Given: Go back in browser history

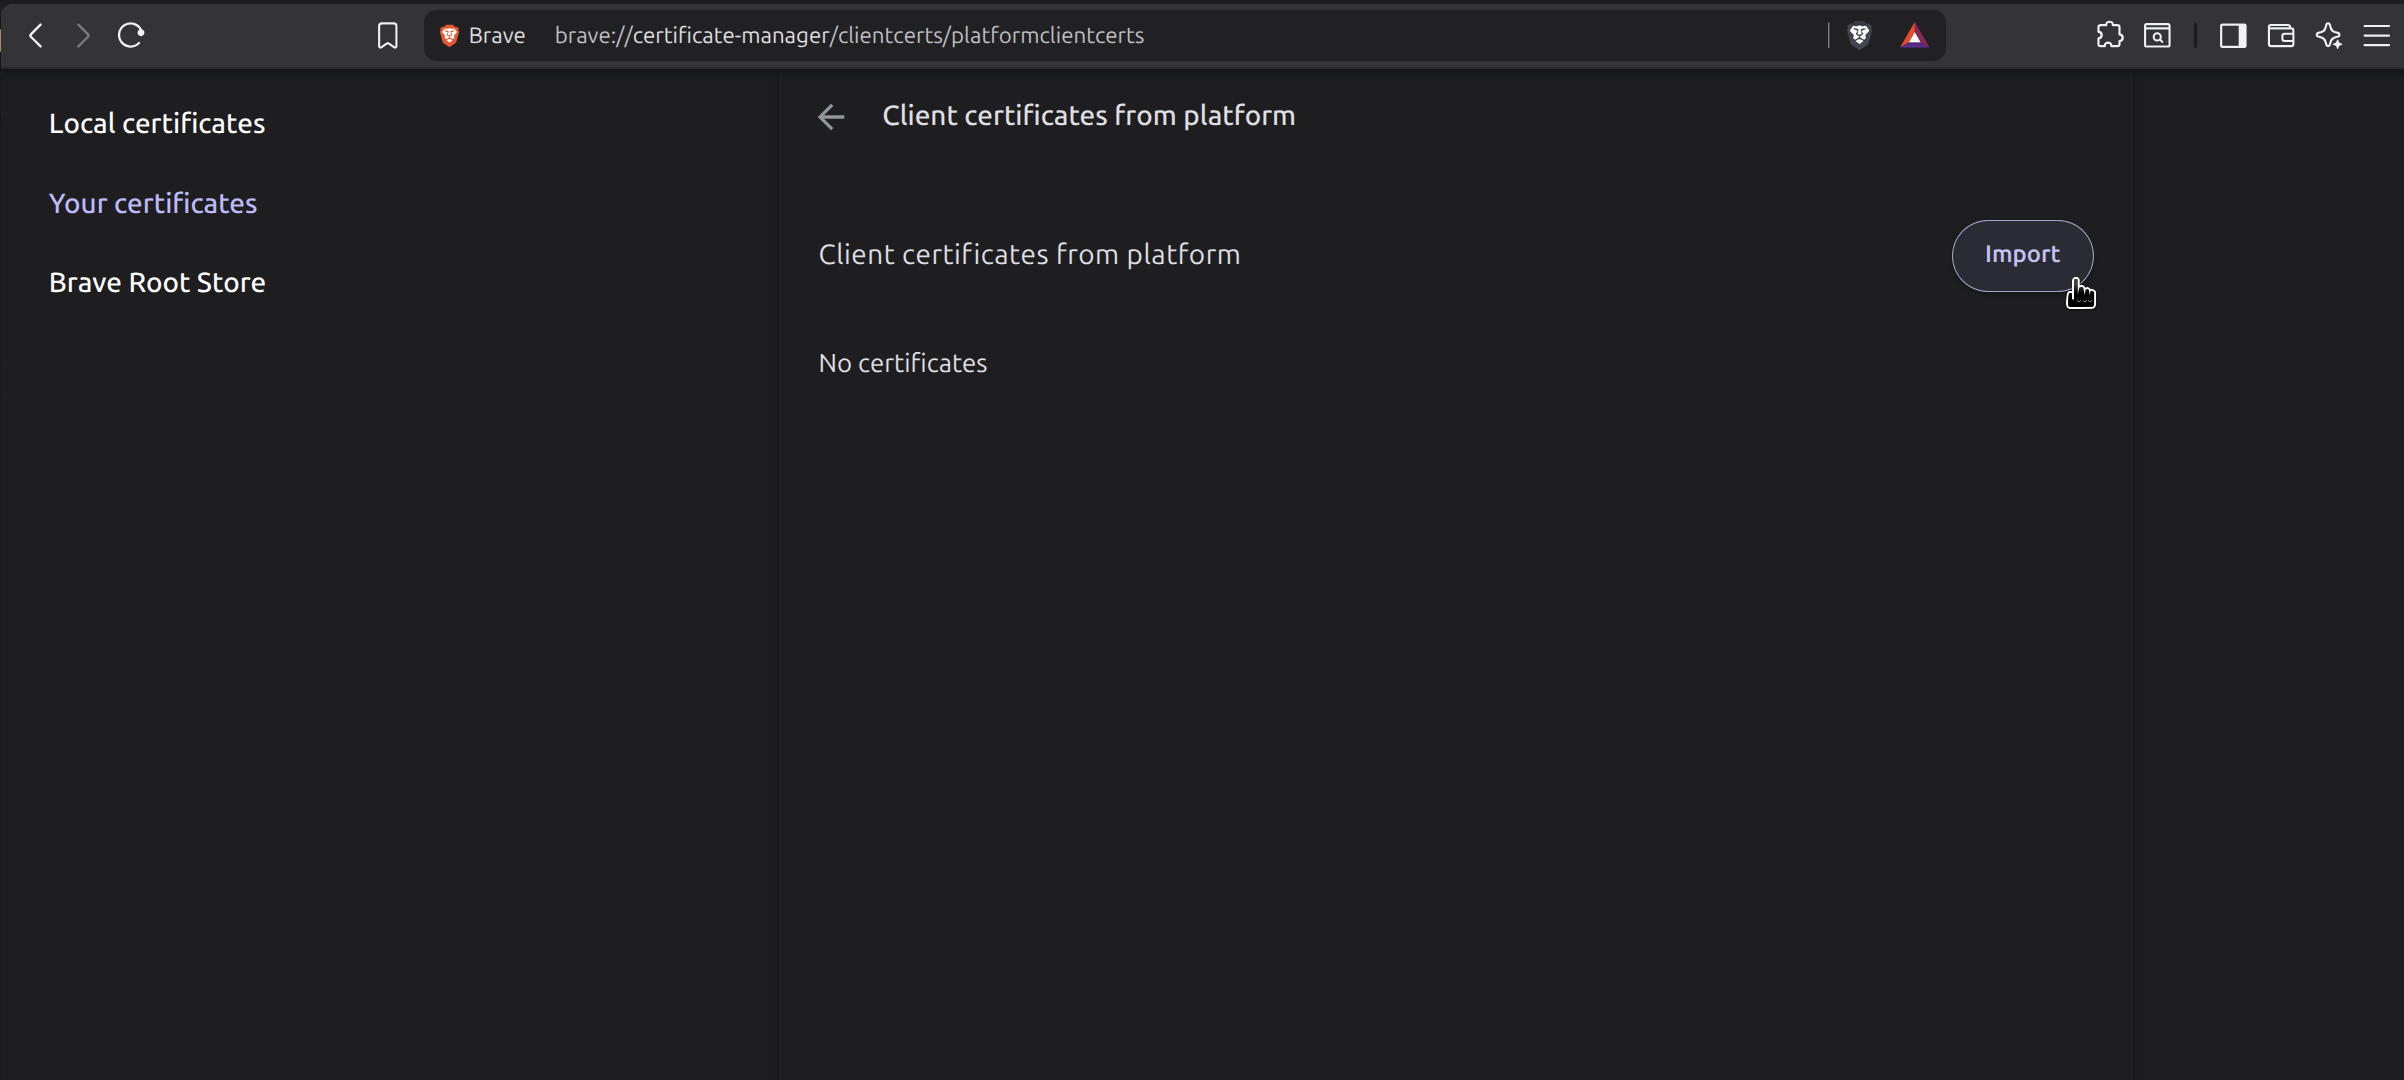Looking at the screenshot, I should 36,36.
